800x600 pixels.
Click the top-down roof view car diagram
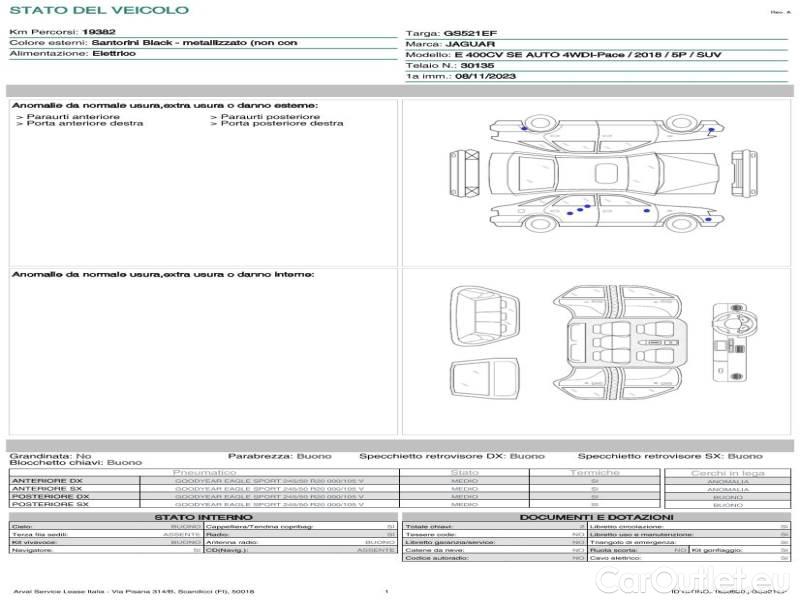coord(604,173)
